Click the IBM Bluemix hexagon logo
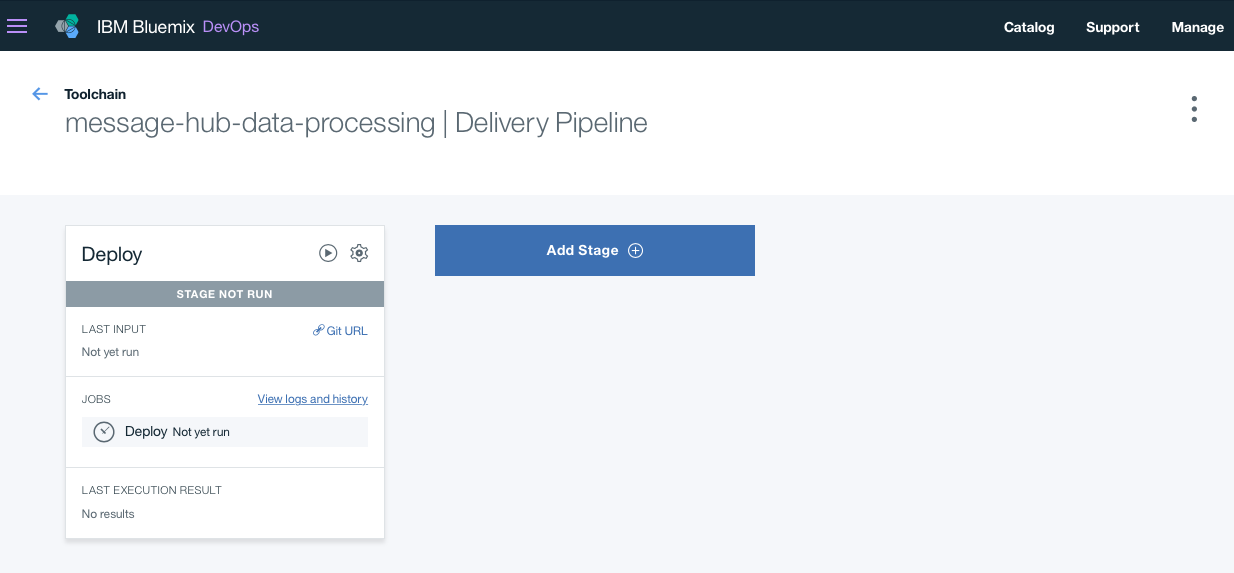This screenshot has height=573, width=1234. (67, 27)
